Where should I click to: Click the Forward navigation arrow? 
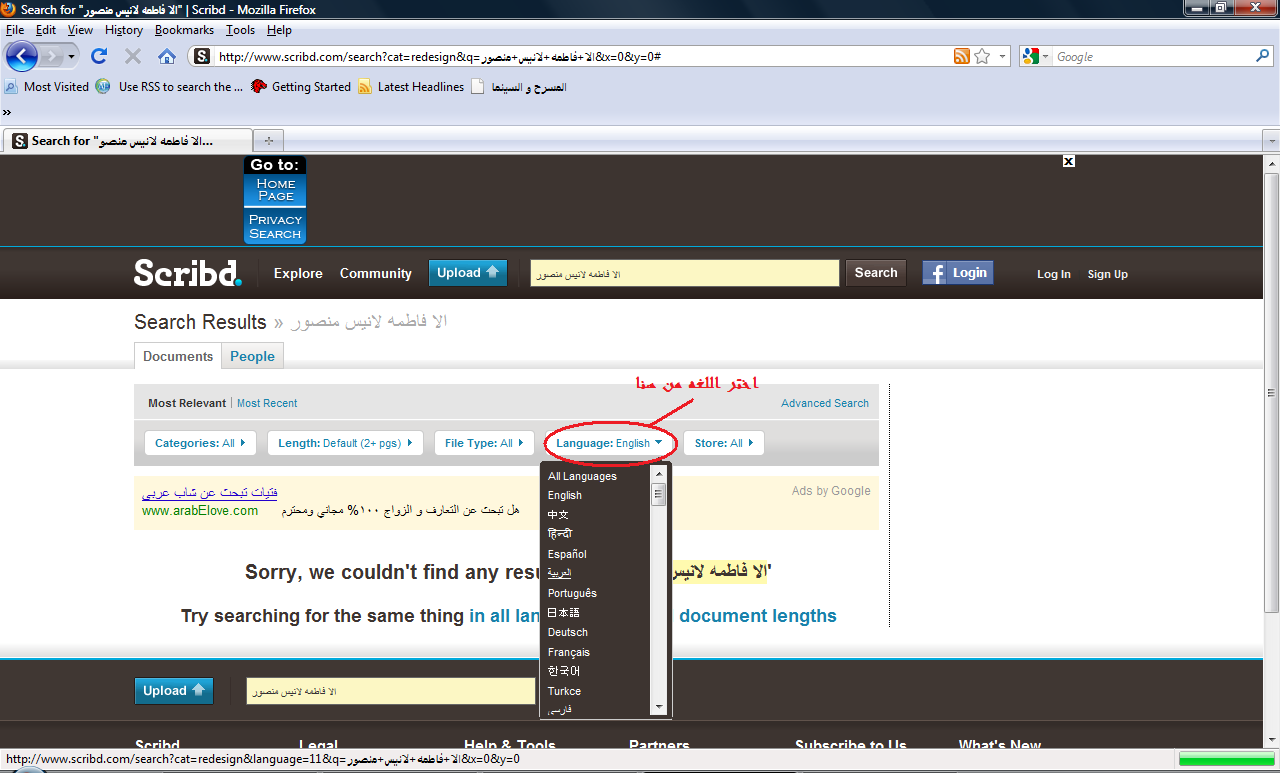click(54, 57)
